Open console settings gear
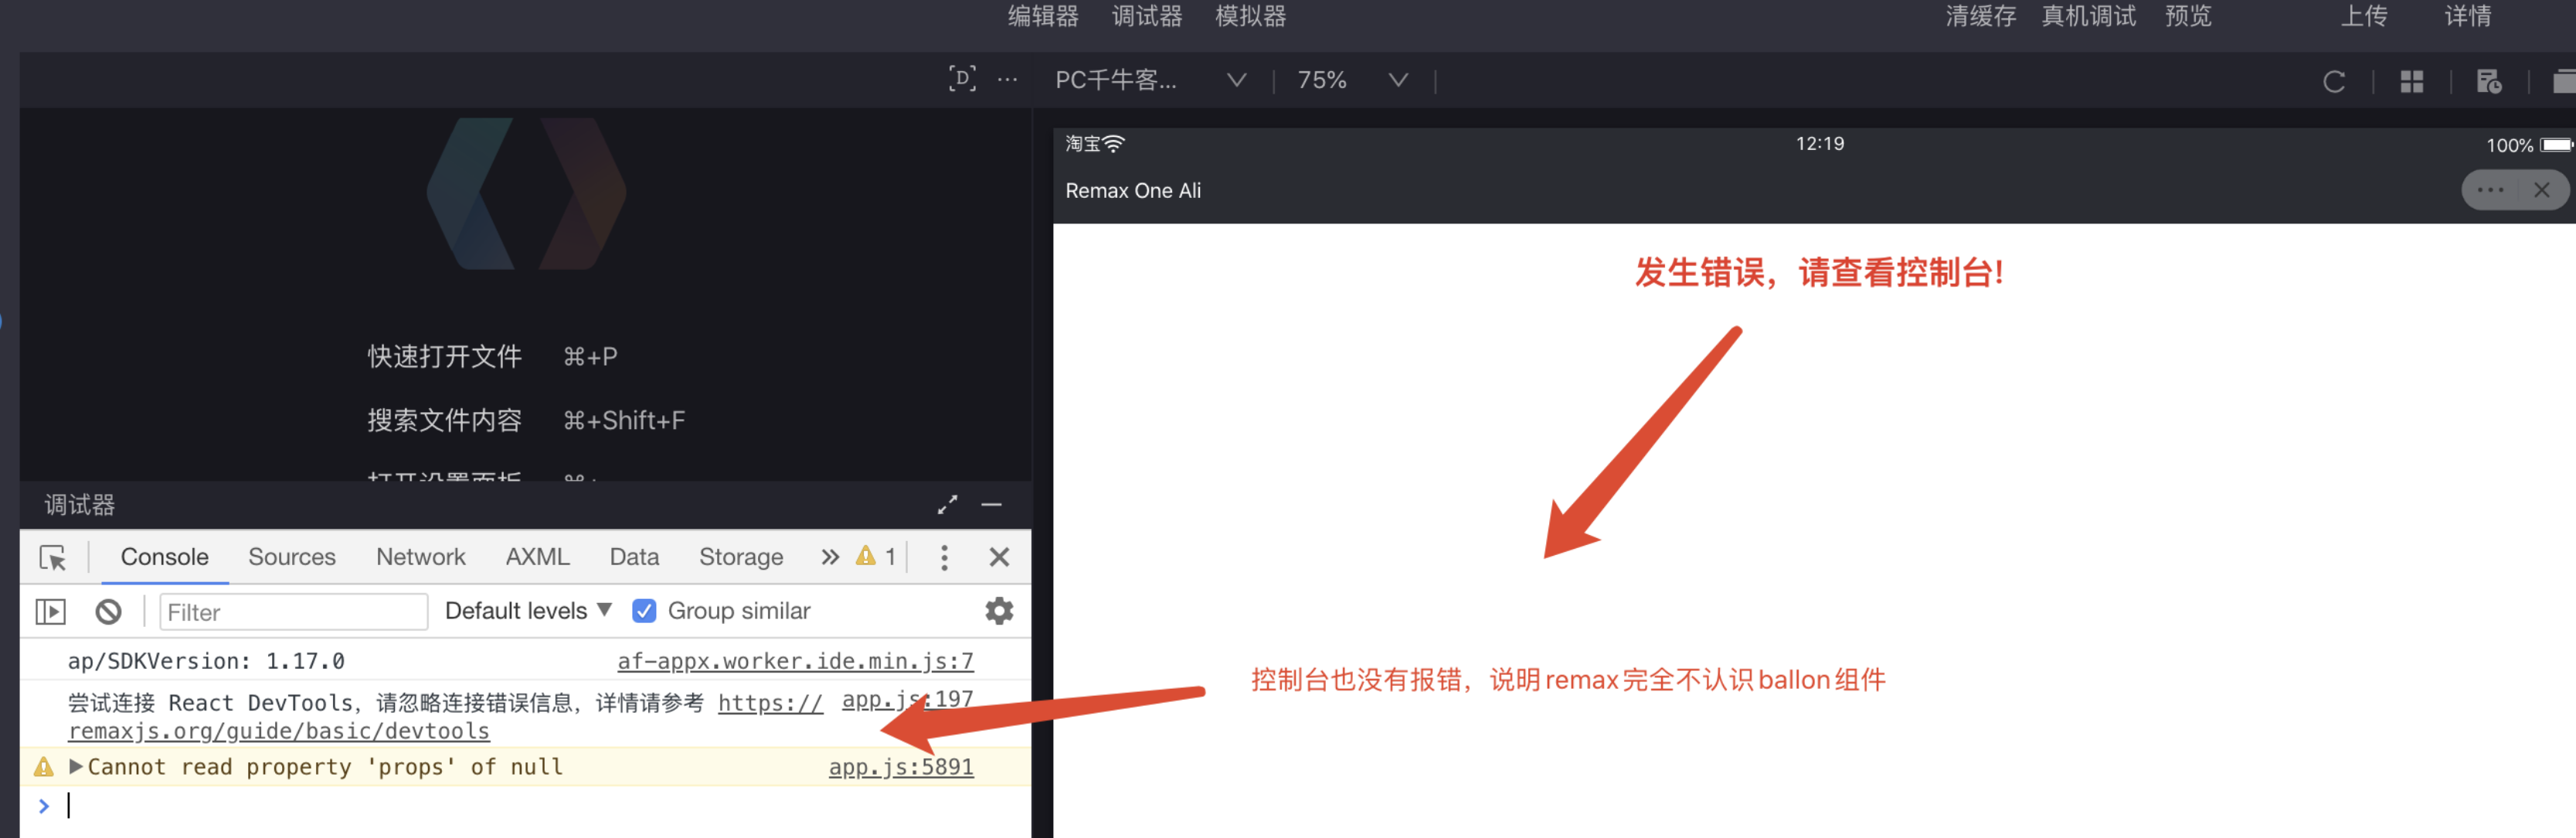This screenshot has width=2576, height=838. coord(998,610)
